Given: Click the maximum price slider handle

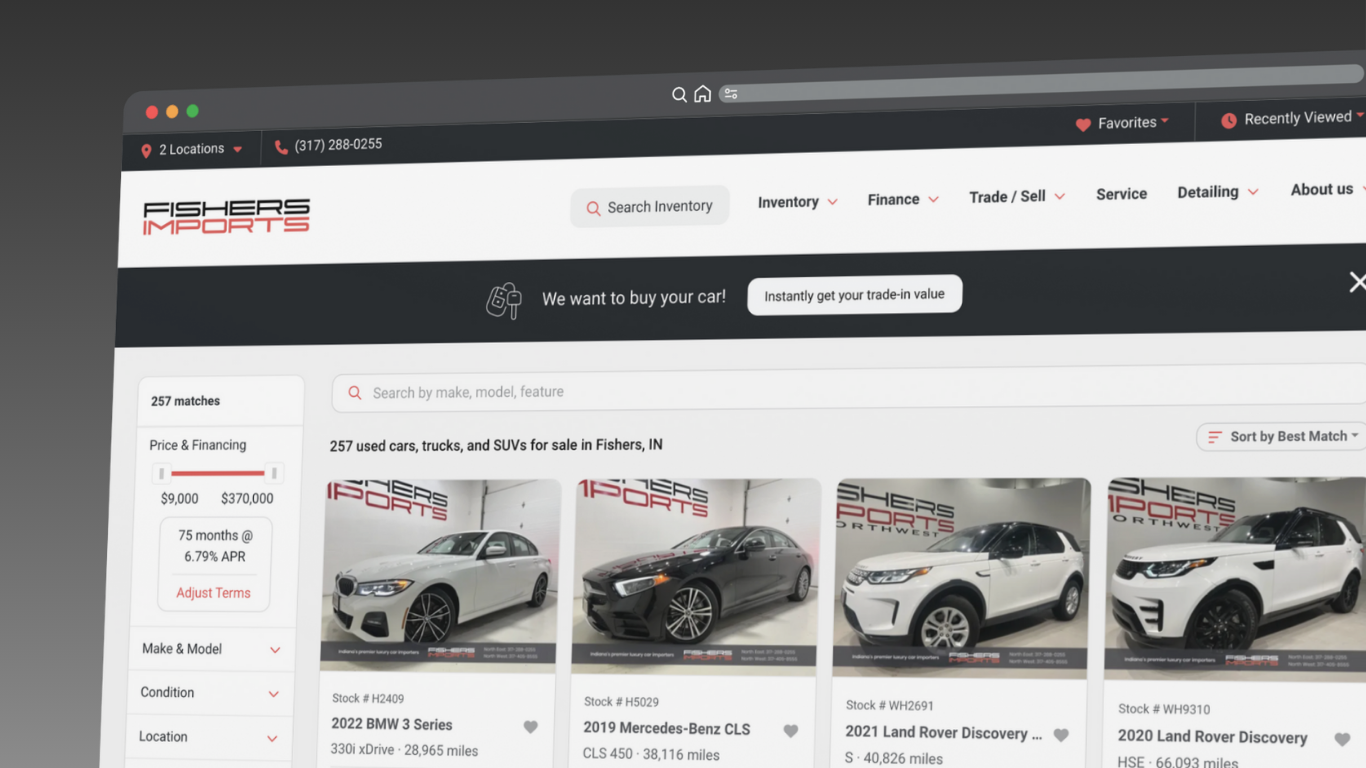Looking at the screenshot, I should tap(273, 473).
